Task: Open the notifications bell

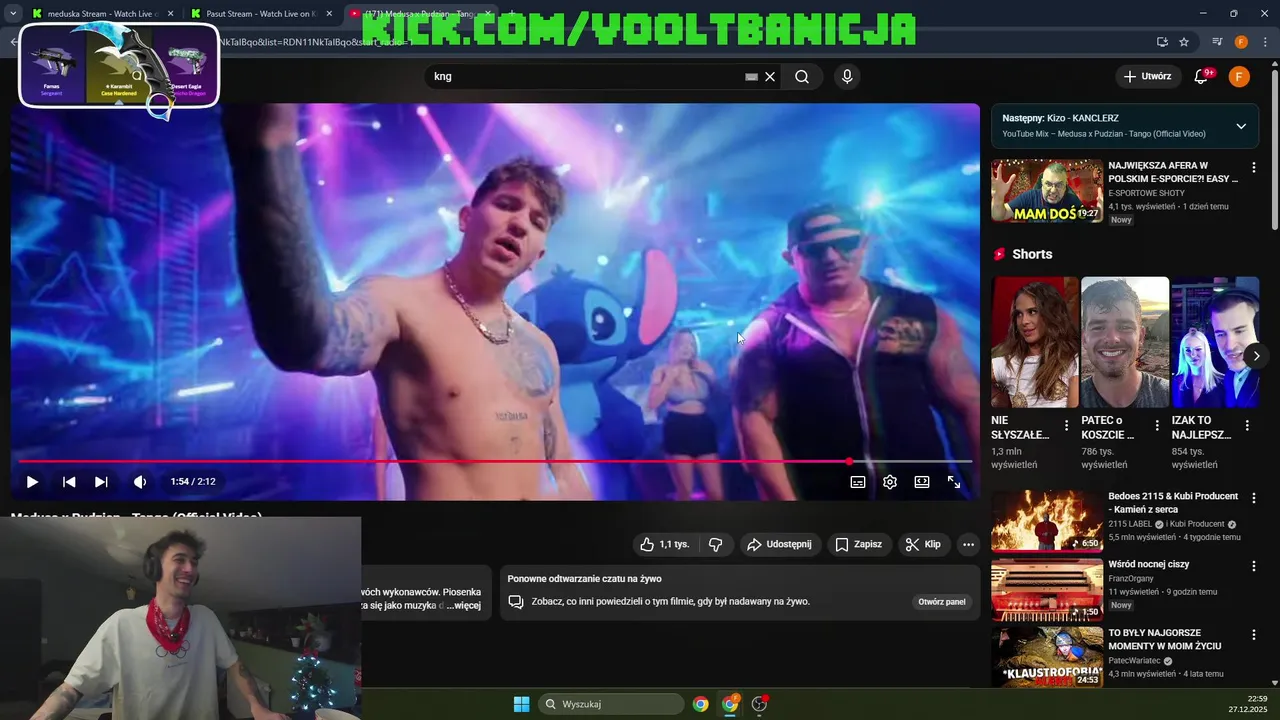Action: click(x=1202, y=76)
